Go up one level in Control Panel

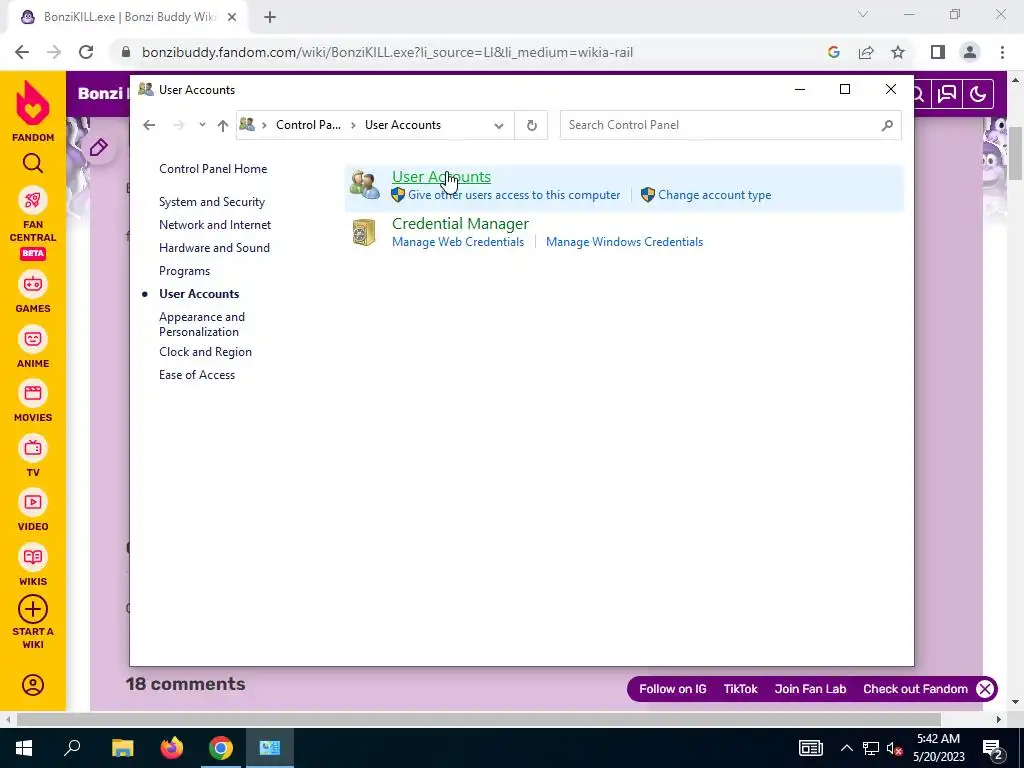[223, 125]
